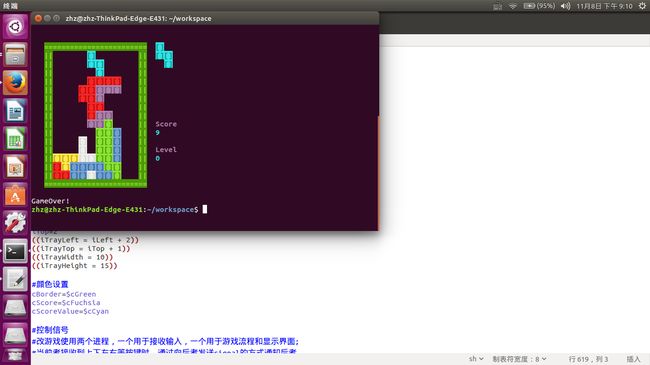Open the Files manager from the launcher
Image resolution: width=650 pixels, height=365 pixels.
(15, 54)
